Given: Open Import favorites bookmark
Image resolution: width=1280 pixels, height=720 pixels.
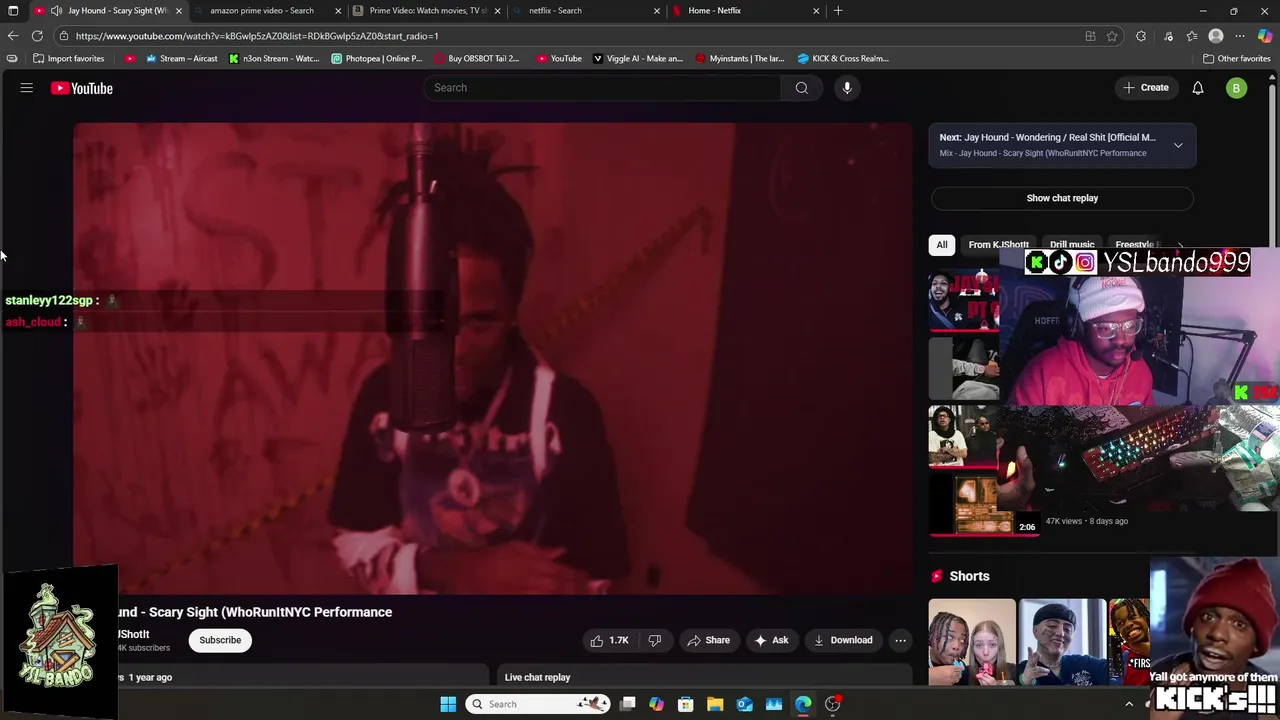Looking at the screenshot, I should click(x=68, y=58).
